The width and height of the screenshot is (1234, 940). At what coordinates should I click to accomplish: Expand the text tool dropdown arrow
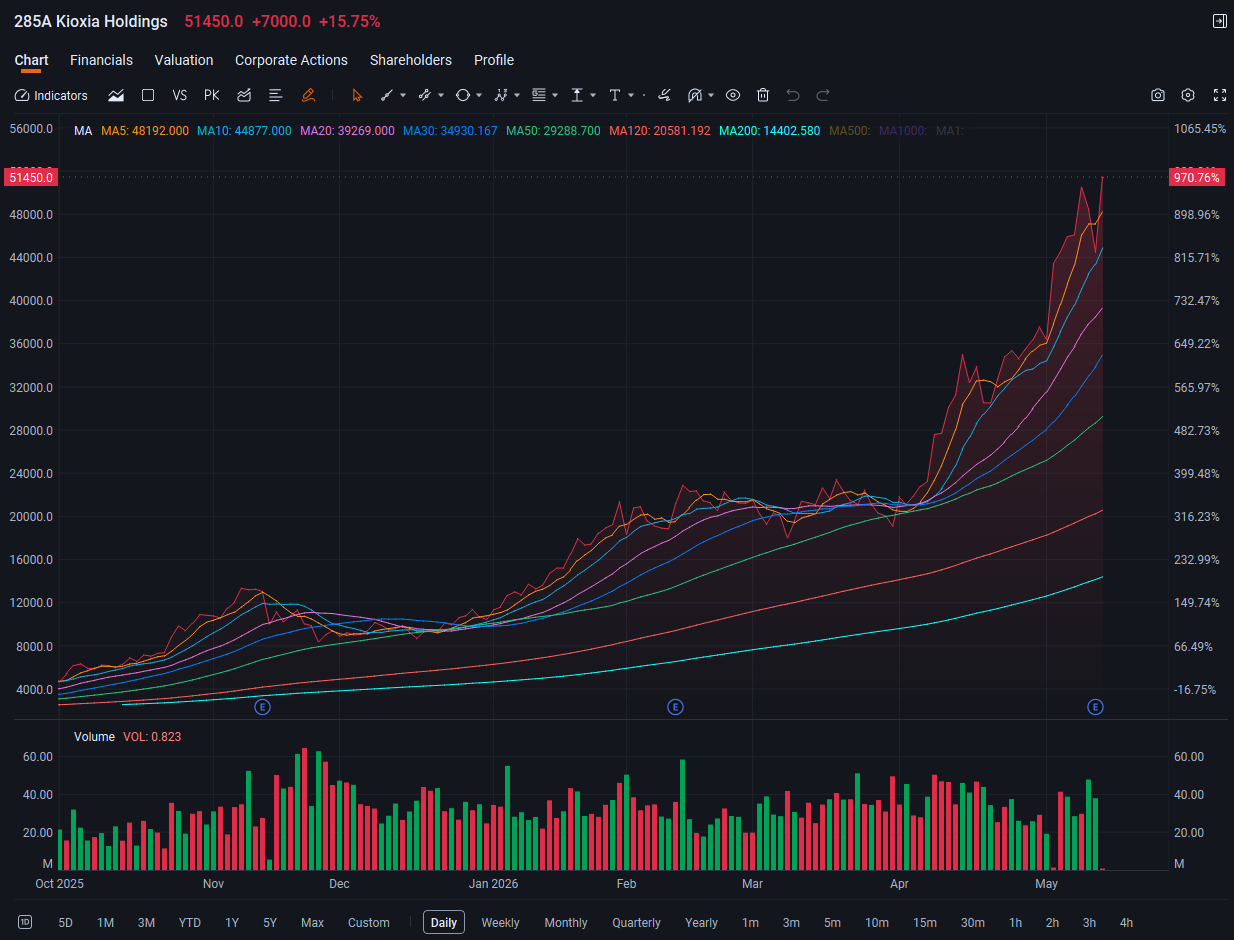[631, 96]
